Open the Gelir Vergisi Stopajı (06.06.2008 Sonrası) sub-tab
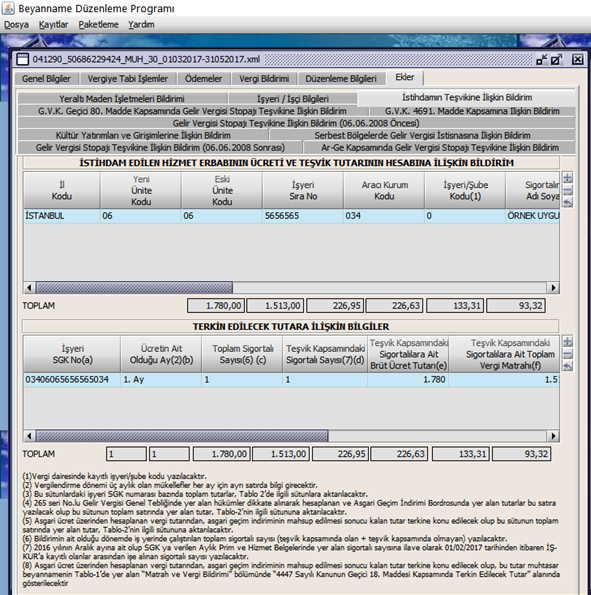 click(160, 147)
